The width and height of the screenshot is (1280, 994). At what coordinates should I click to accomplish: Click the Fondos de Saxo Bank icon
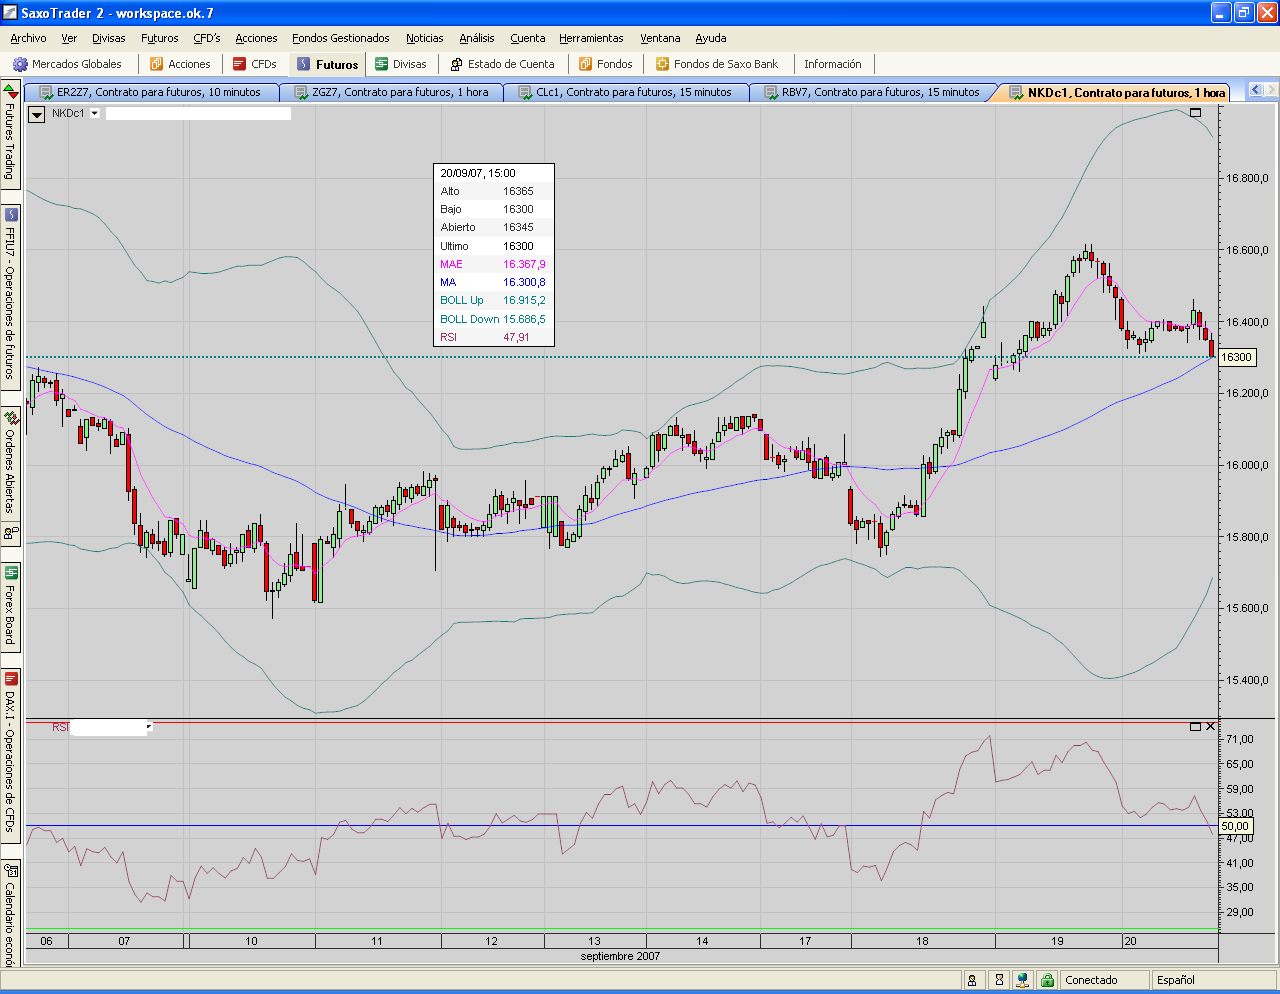(x=662, y=64)
